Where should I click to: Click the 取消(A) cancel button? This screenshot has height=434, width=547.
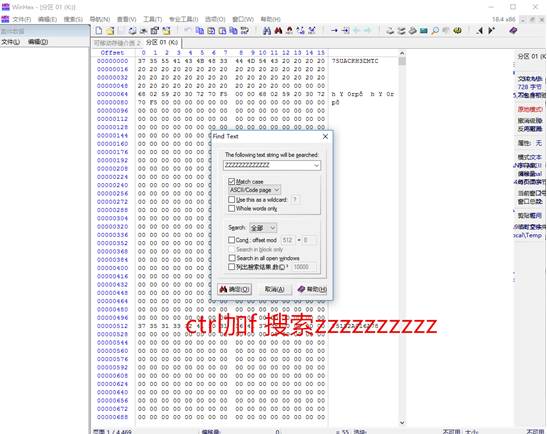click(275, 289)
